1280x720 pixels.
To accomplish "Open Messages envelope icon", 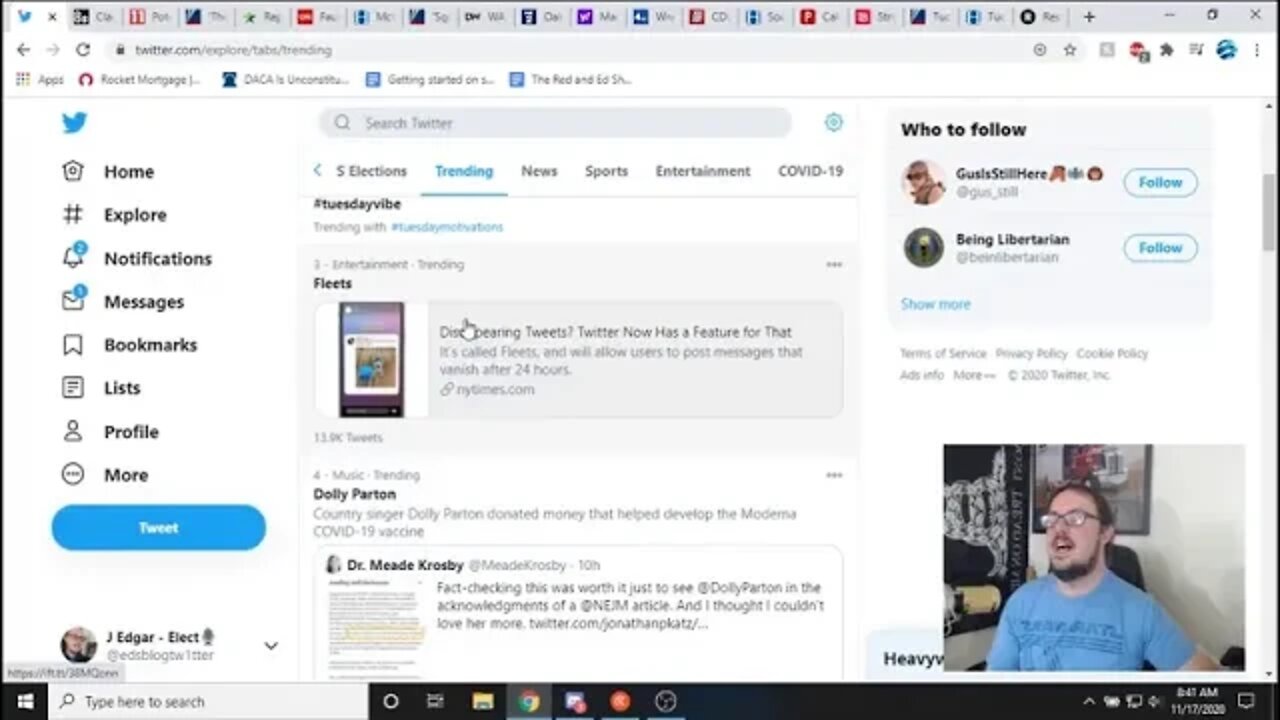I will [73, 300].
